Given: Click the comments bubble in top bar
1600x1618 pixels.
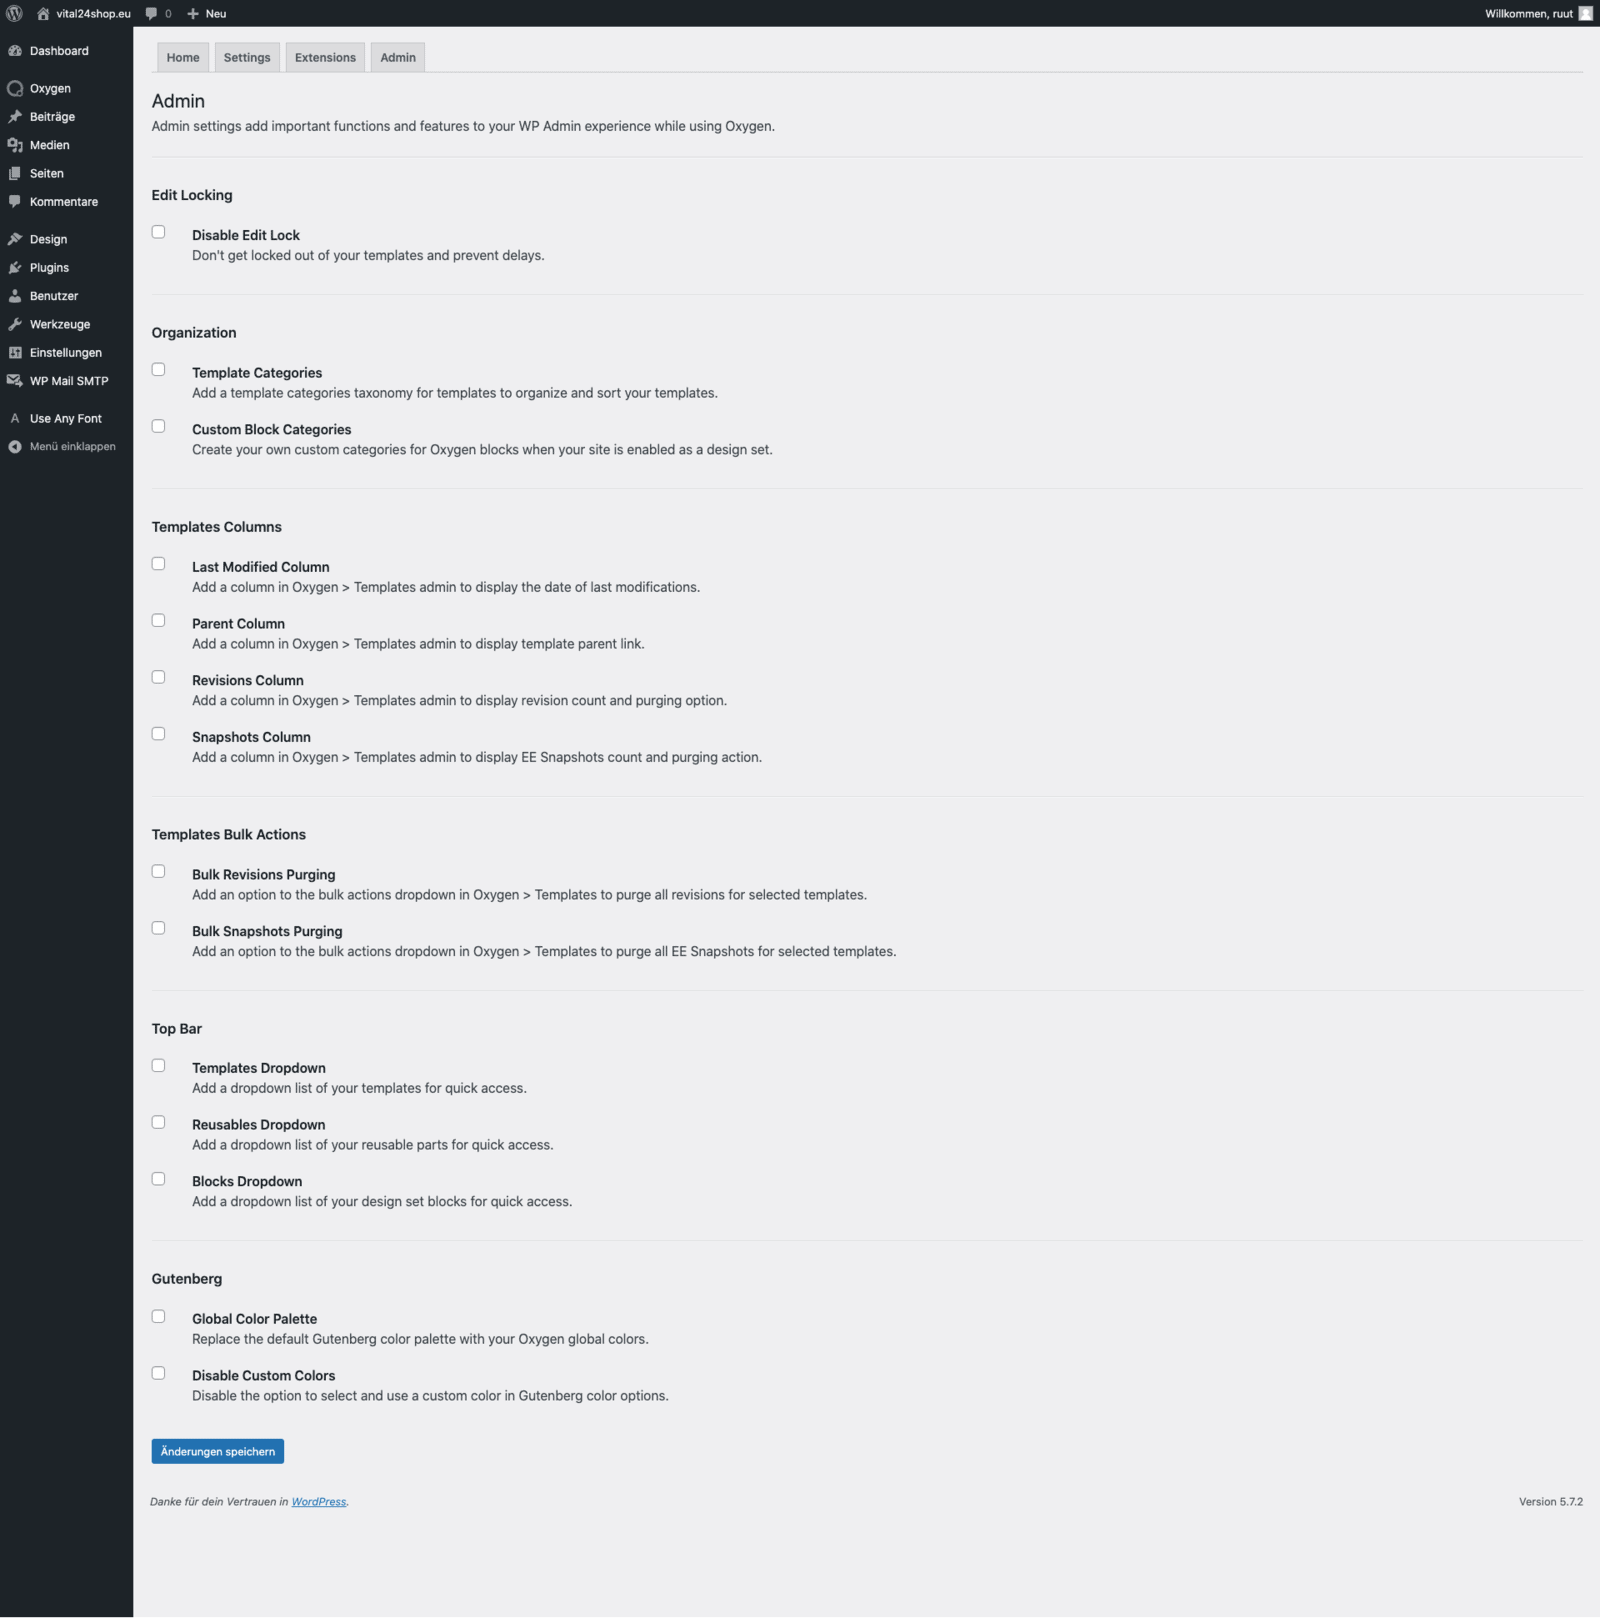Looking at the screenshot, I should 152,14.
